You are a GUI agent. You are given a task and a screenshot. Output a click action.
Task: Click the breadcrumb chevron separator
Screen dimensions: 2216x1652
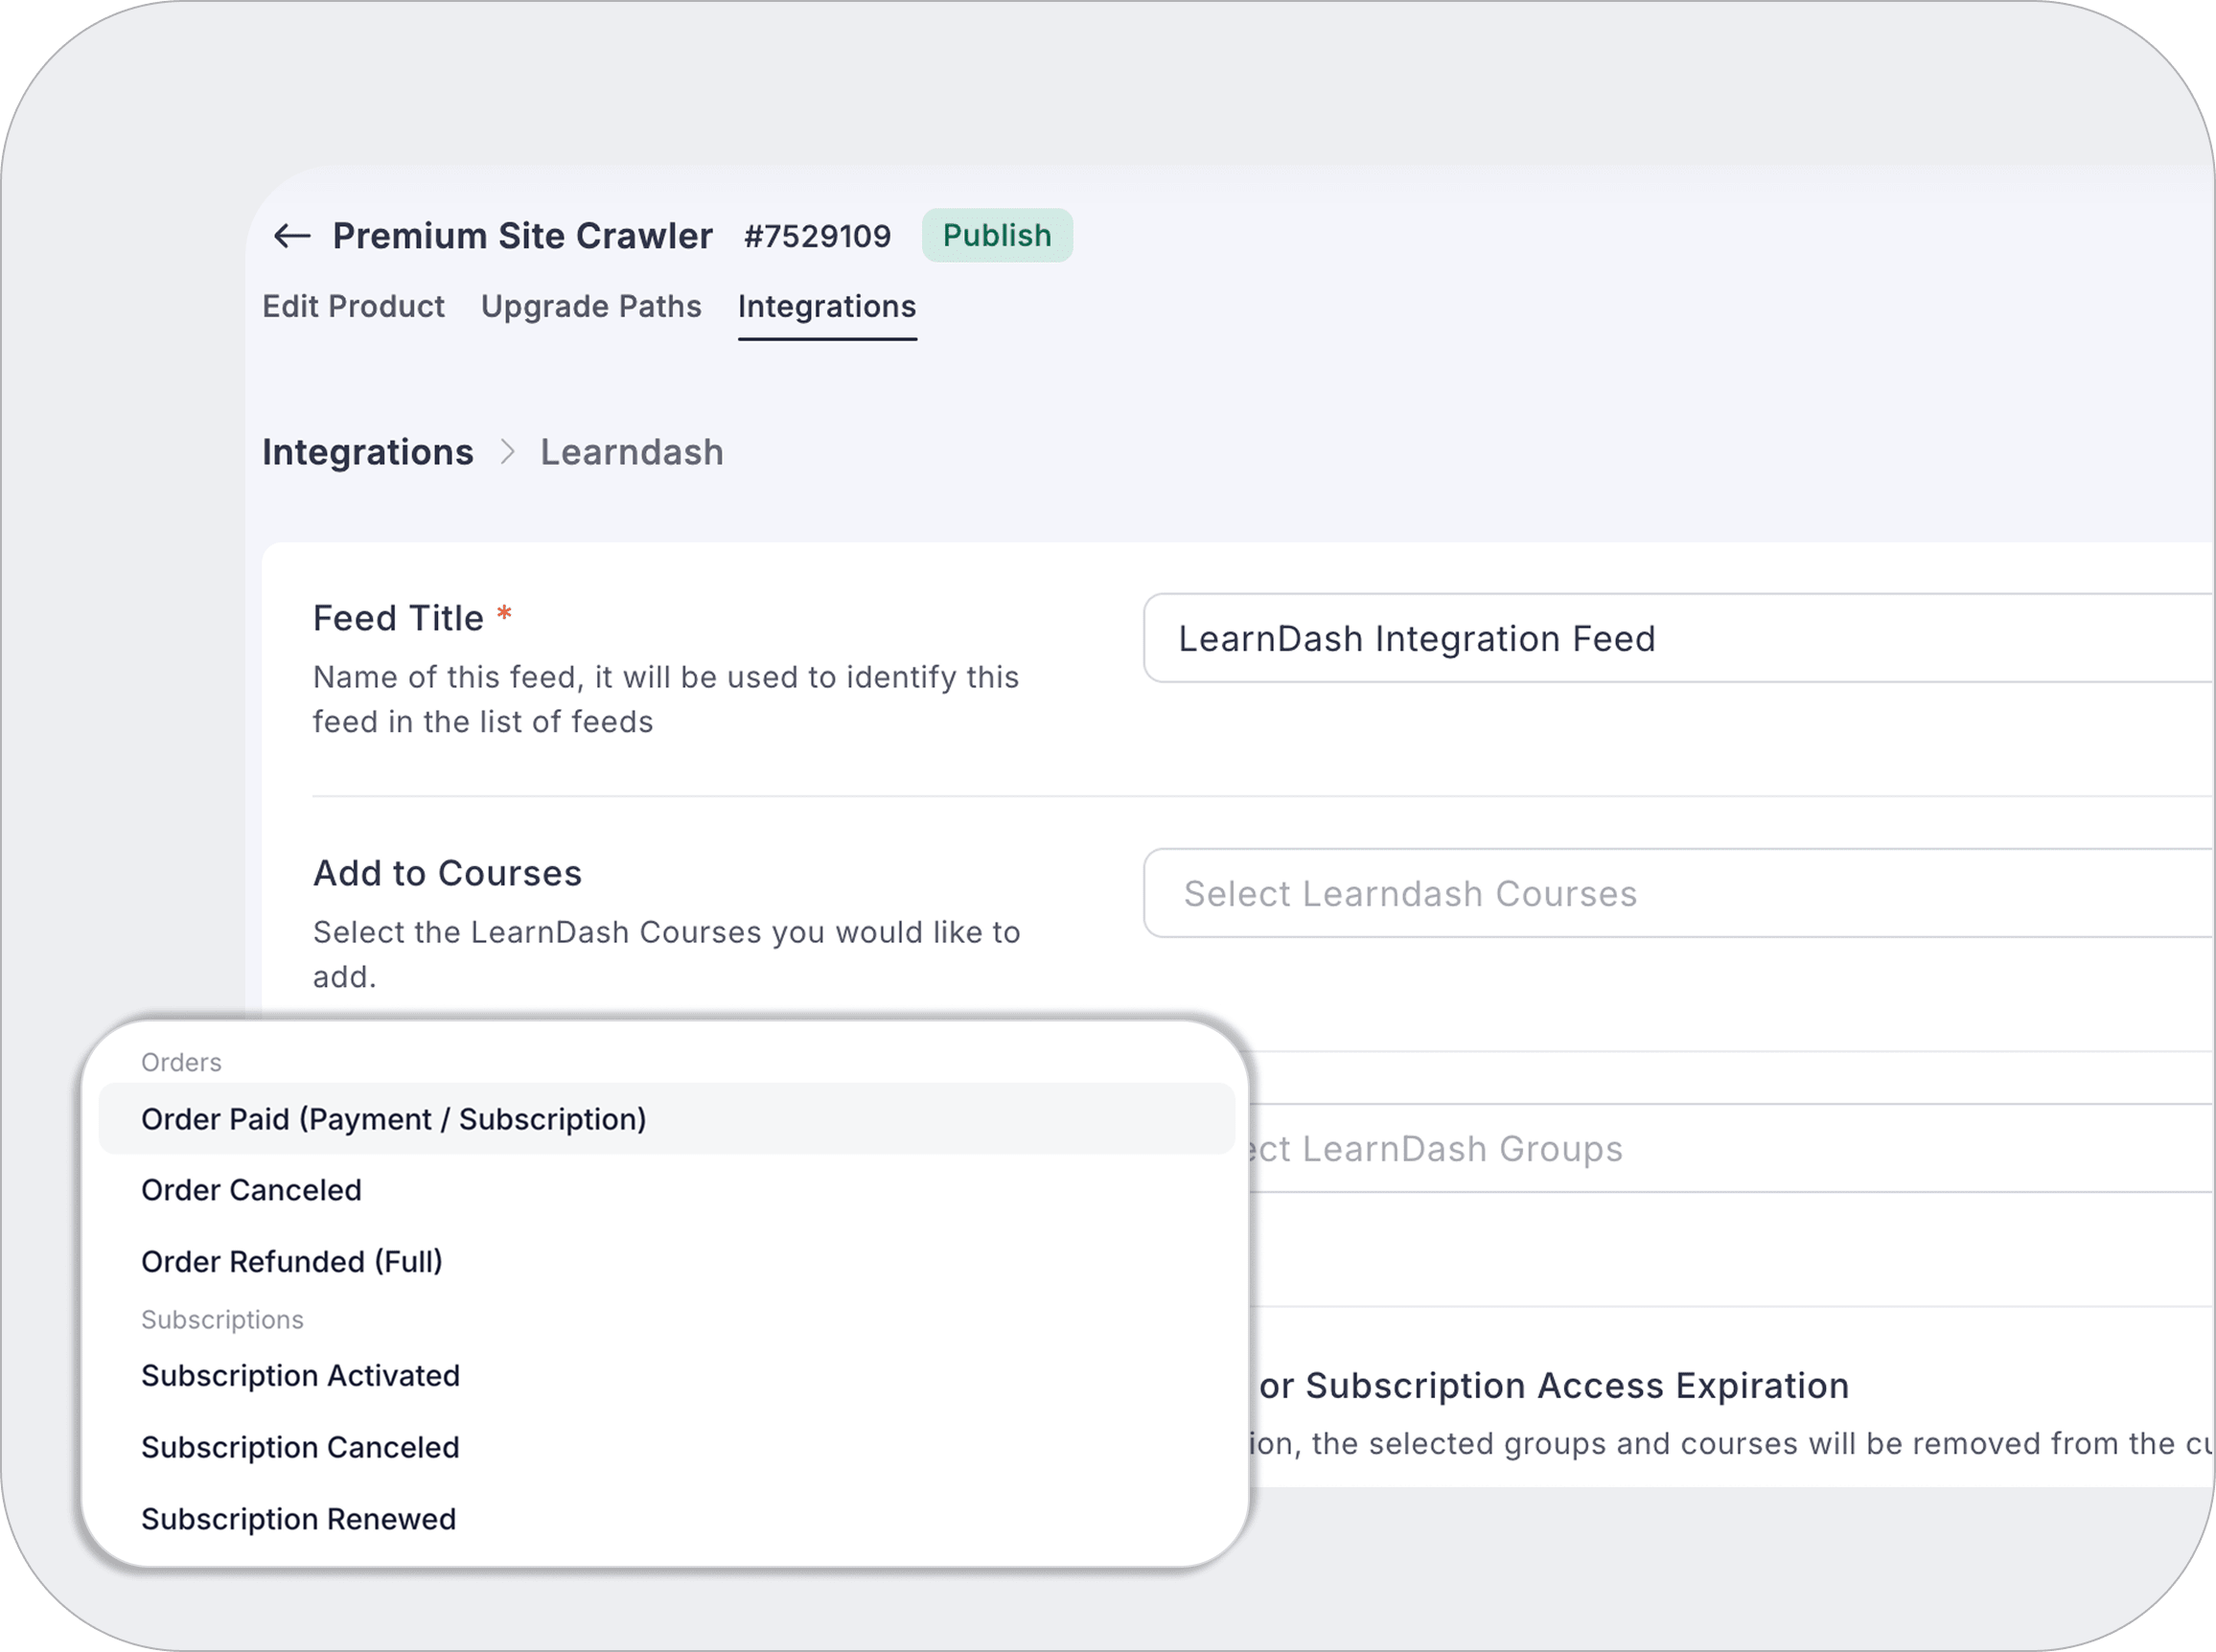click(x=508, y=452)
